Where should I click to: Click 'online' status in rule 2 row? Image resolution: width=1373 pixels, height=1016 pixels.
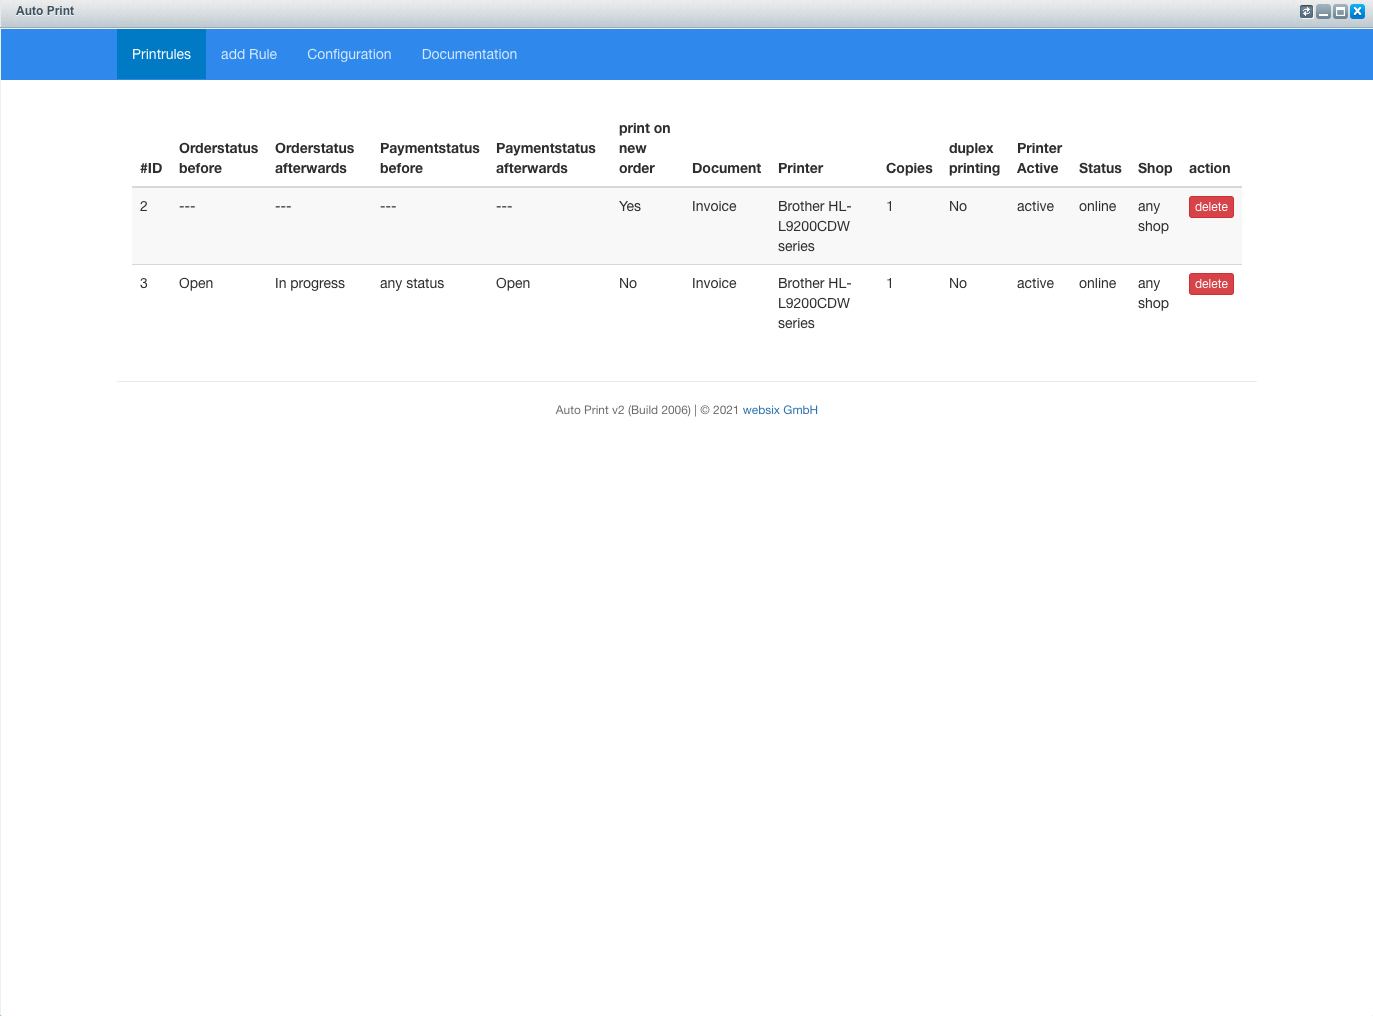pyautogui.click(x=1097, y=206)
